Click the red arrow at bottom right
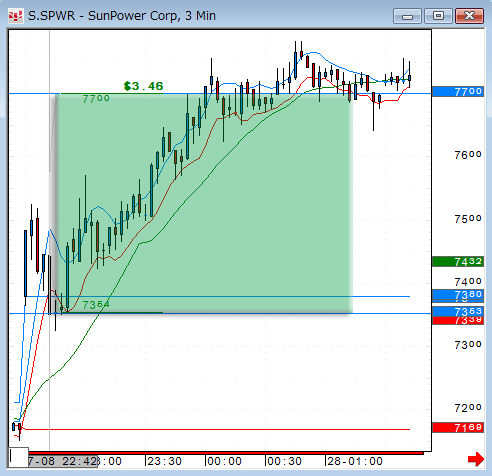Screen dimensions: 492x476 click(476, 459)
